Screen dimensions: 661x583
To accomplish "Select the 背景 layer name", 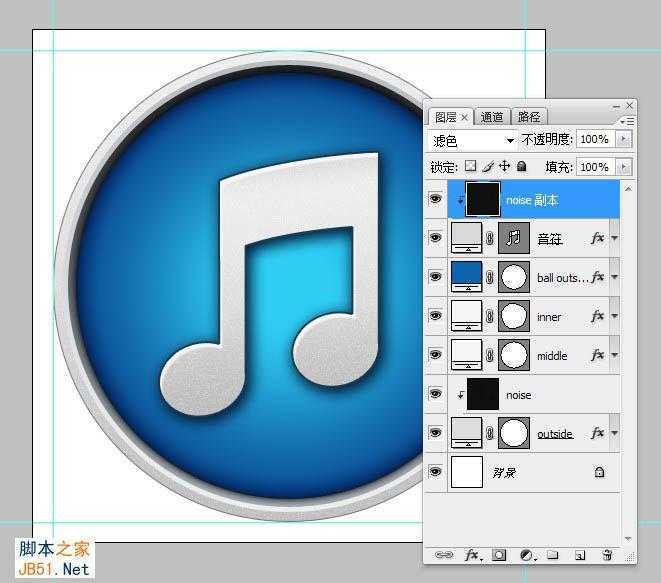I will 504,473.
